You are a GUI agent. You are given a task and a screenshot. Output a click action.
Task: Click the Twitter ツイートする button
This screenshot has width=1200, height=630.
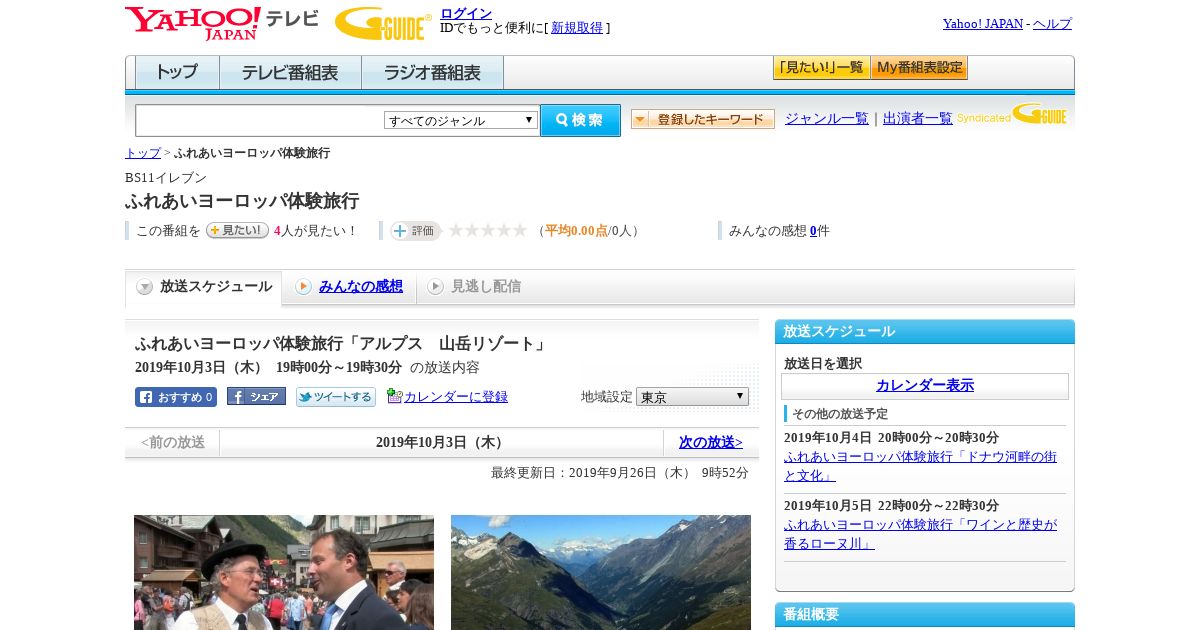click(336, 397)
